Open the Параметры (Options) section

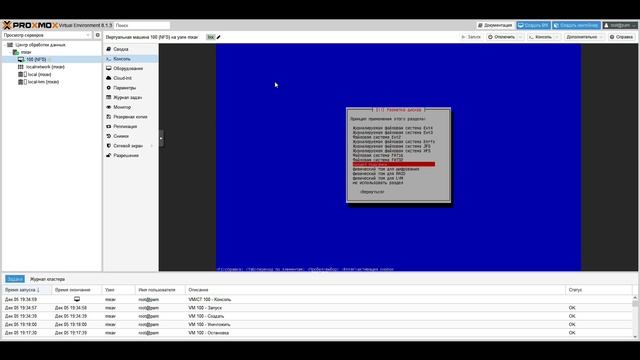[x=124, y=88]
